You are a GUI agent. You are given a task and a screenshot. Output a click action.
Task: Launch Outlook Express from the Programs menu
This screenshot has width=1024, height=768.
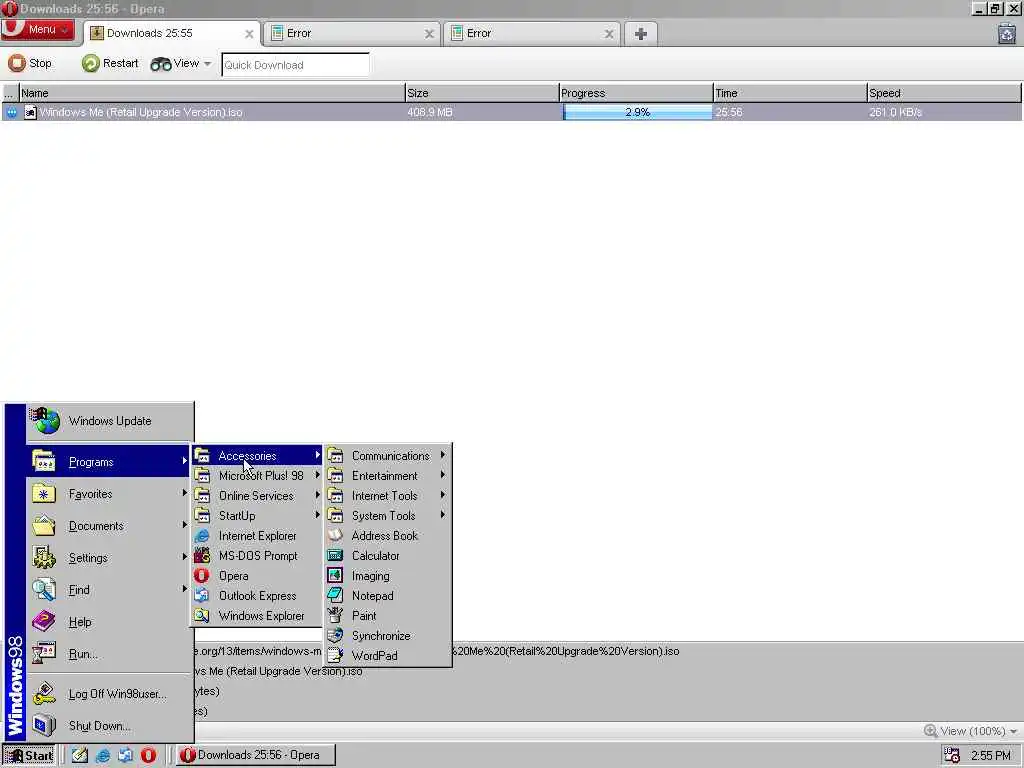coord(257,596)
